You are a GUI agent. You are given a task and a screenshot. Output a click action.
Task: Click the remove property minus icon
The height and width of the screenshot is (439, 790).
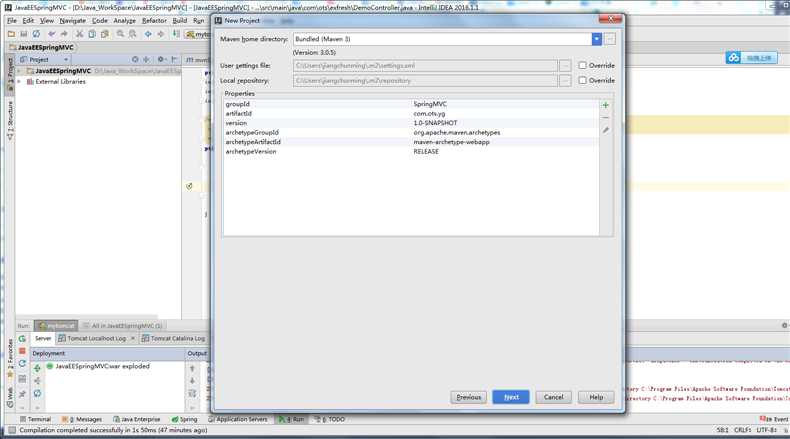coord(606,117)
